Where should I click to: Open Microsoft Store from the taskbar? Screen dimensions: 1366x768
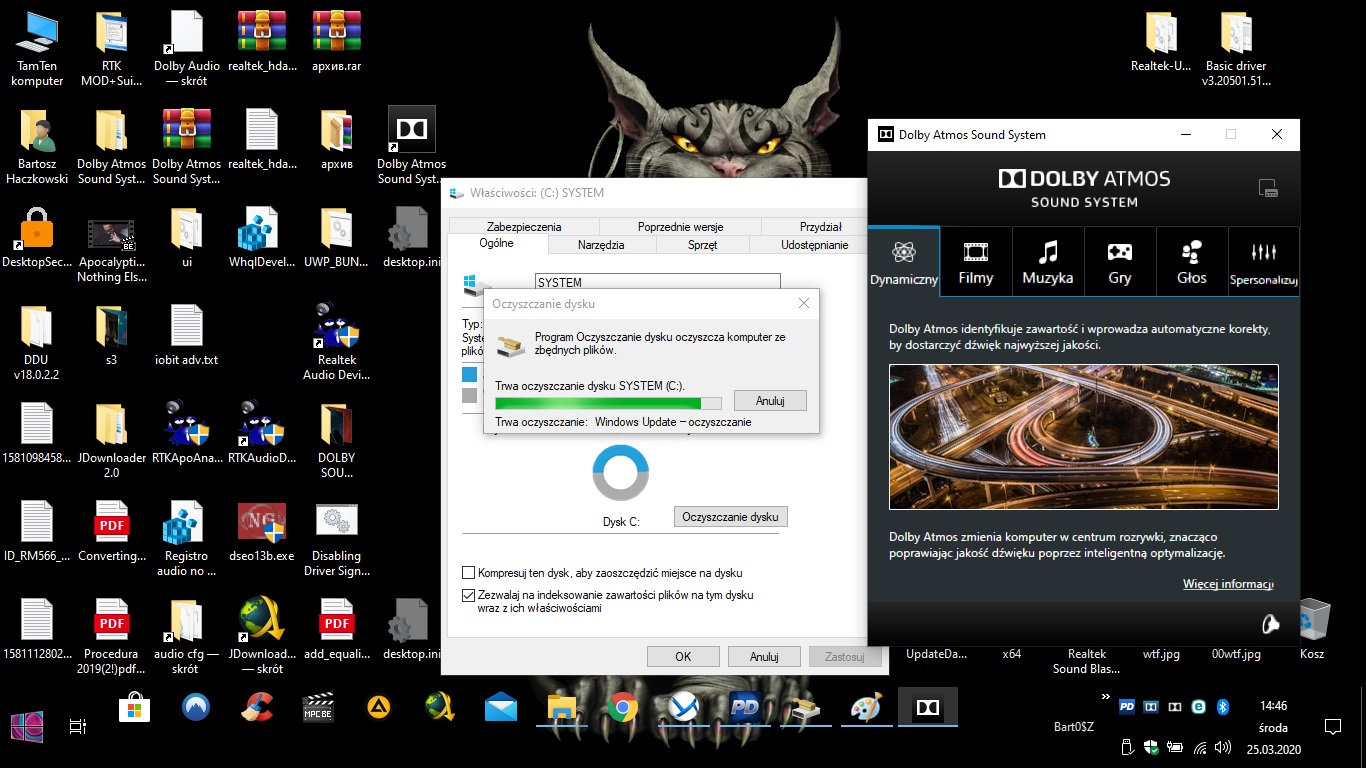(135, 708)
